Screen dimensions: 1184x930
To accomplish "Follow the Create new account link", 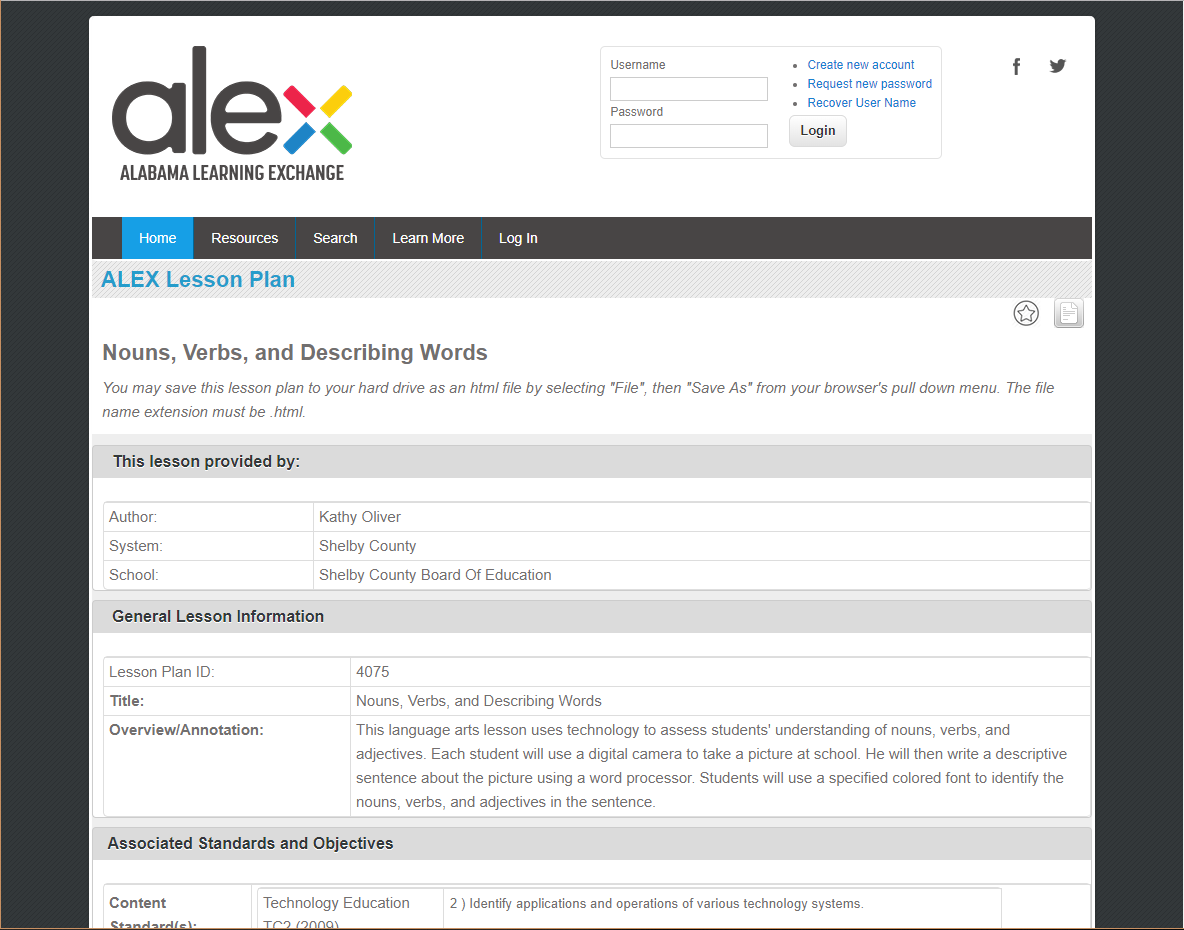I will pos(860,64).
